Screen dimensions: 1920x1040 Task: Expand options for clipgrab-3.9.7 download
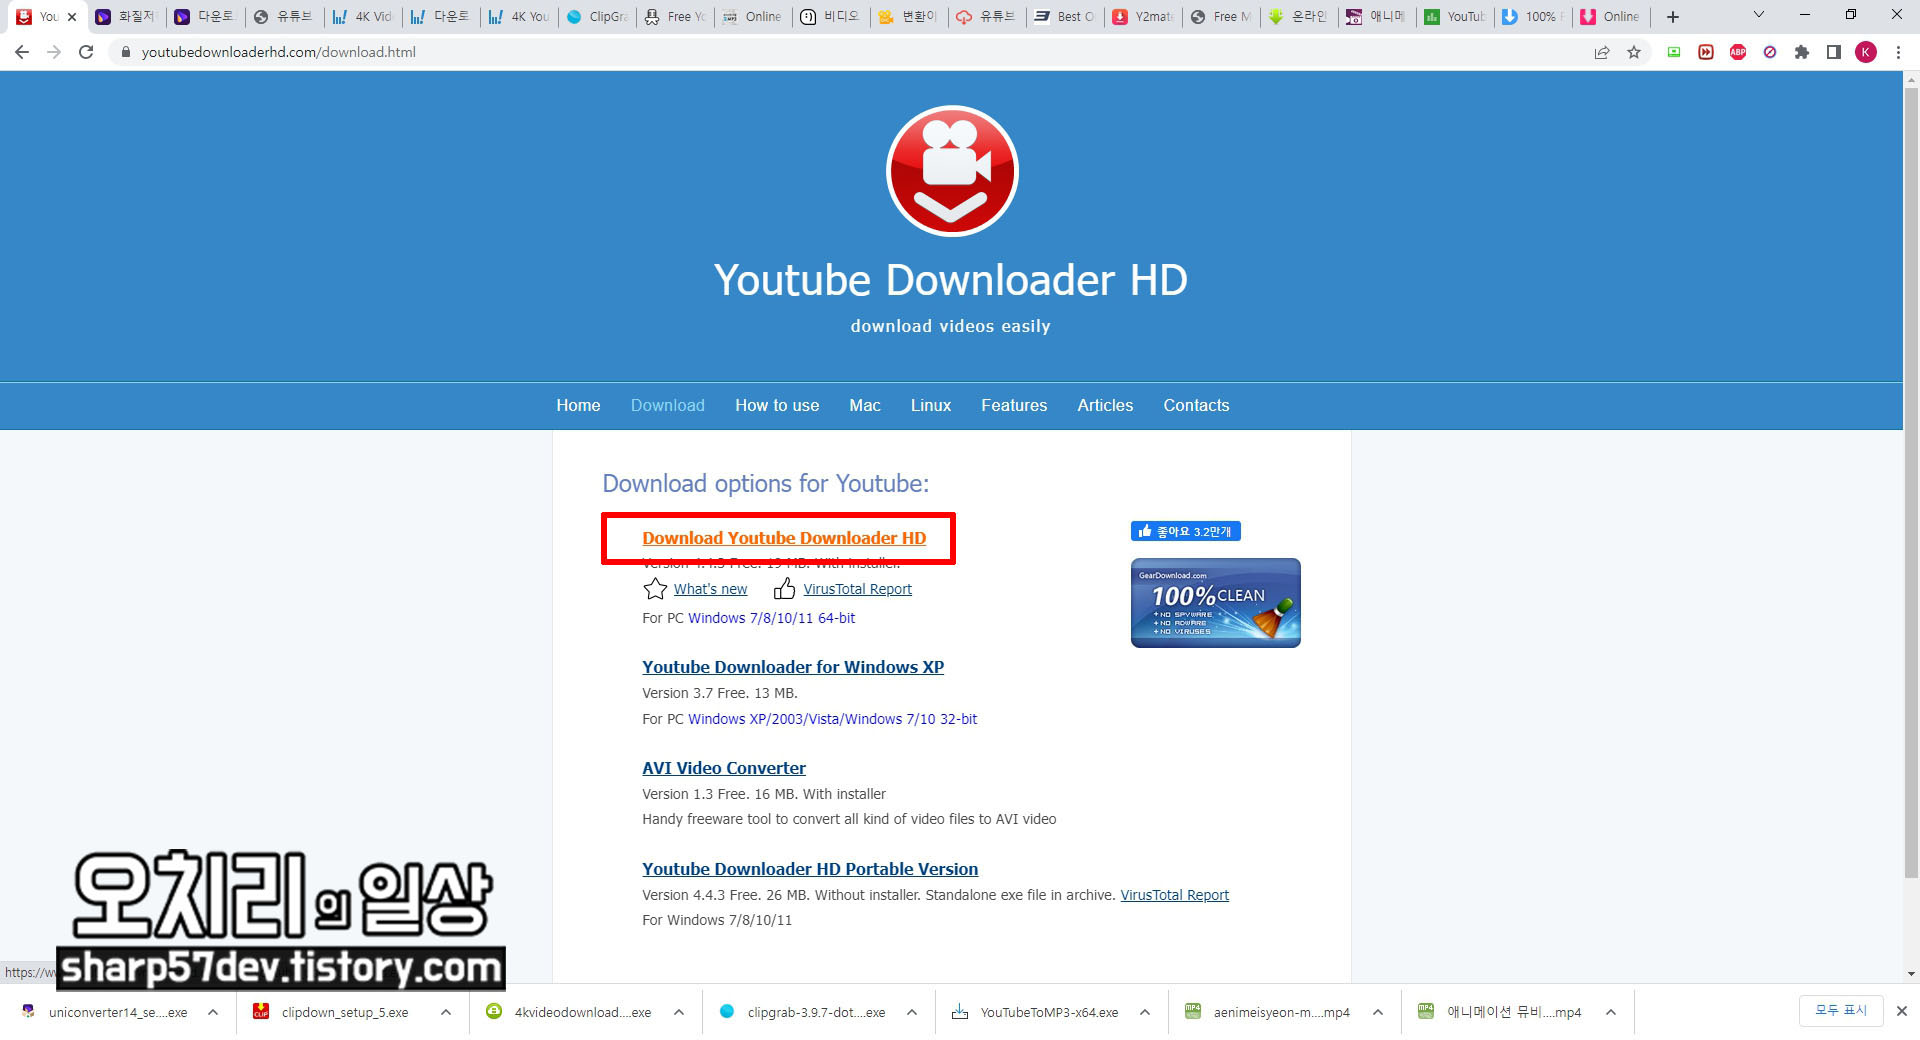pos(912,1012)
